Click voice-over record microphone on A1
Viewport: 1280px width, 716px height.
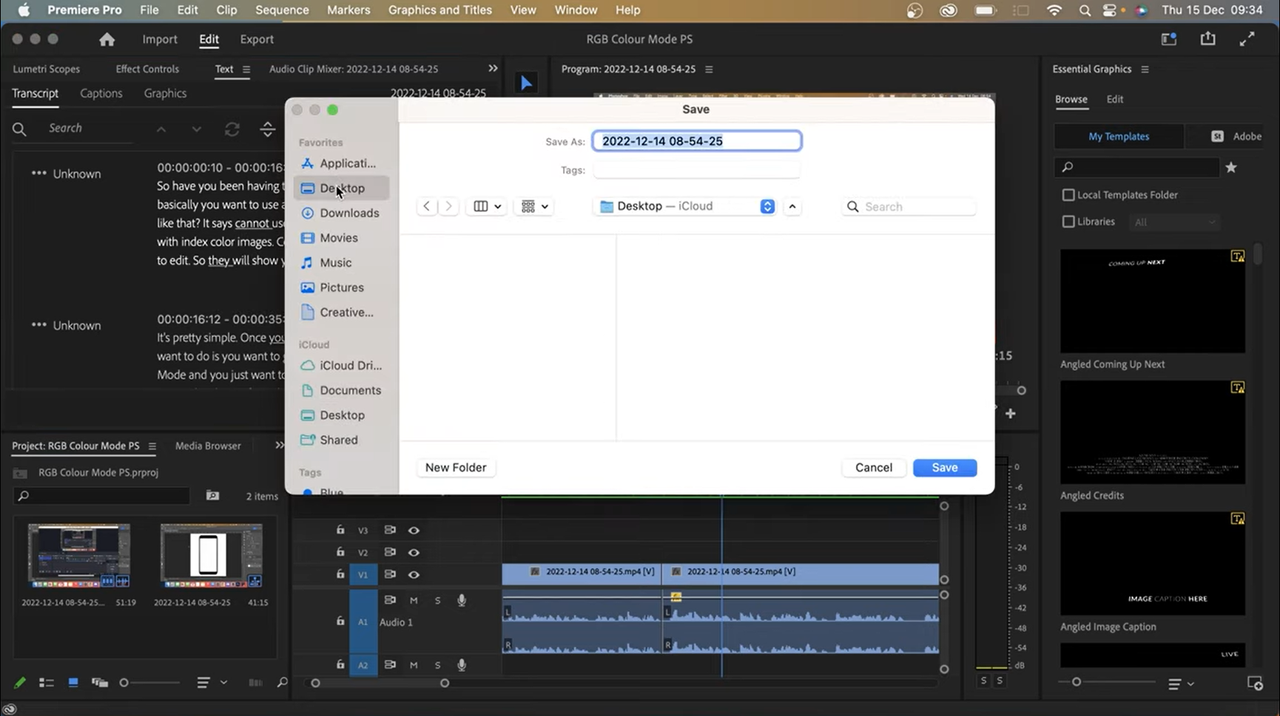click(462, 600)
